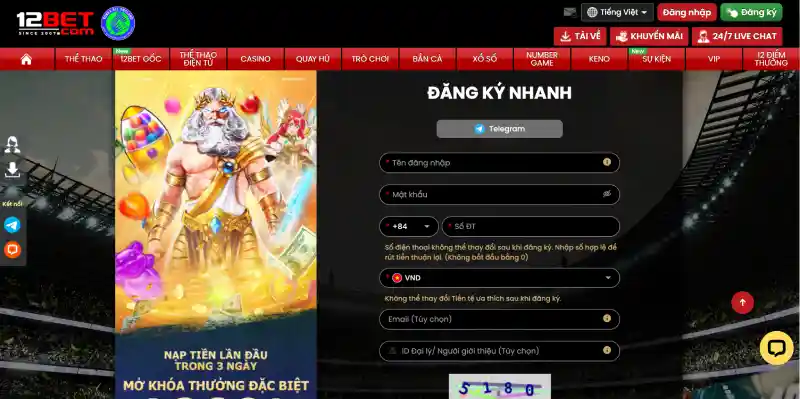Click the round blue badge logo
This screenshot has height=399, width=800.
(118, 23)
